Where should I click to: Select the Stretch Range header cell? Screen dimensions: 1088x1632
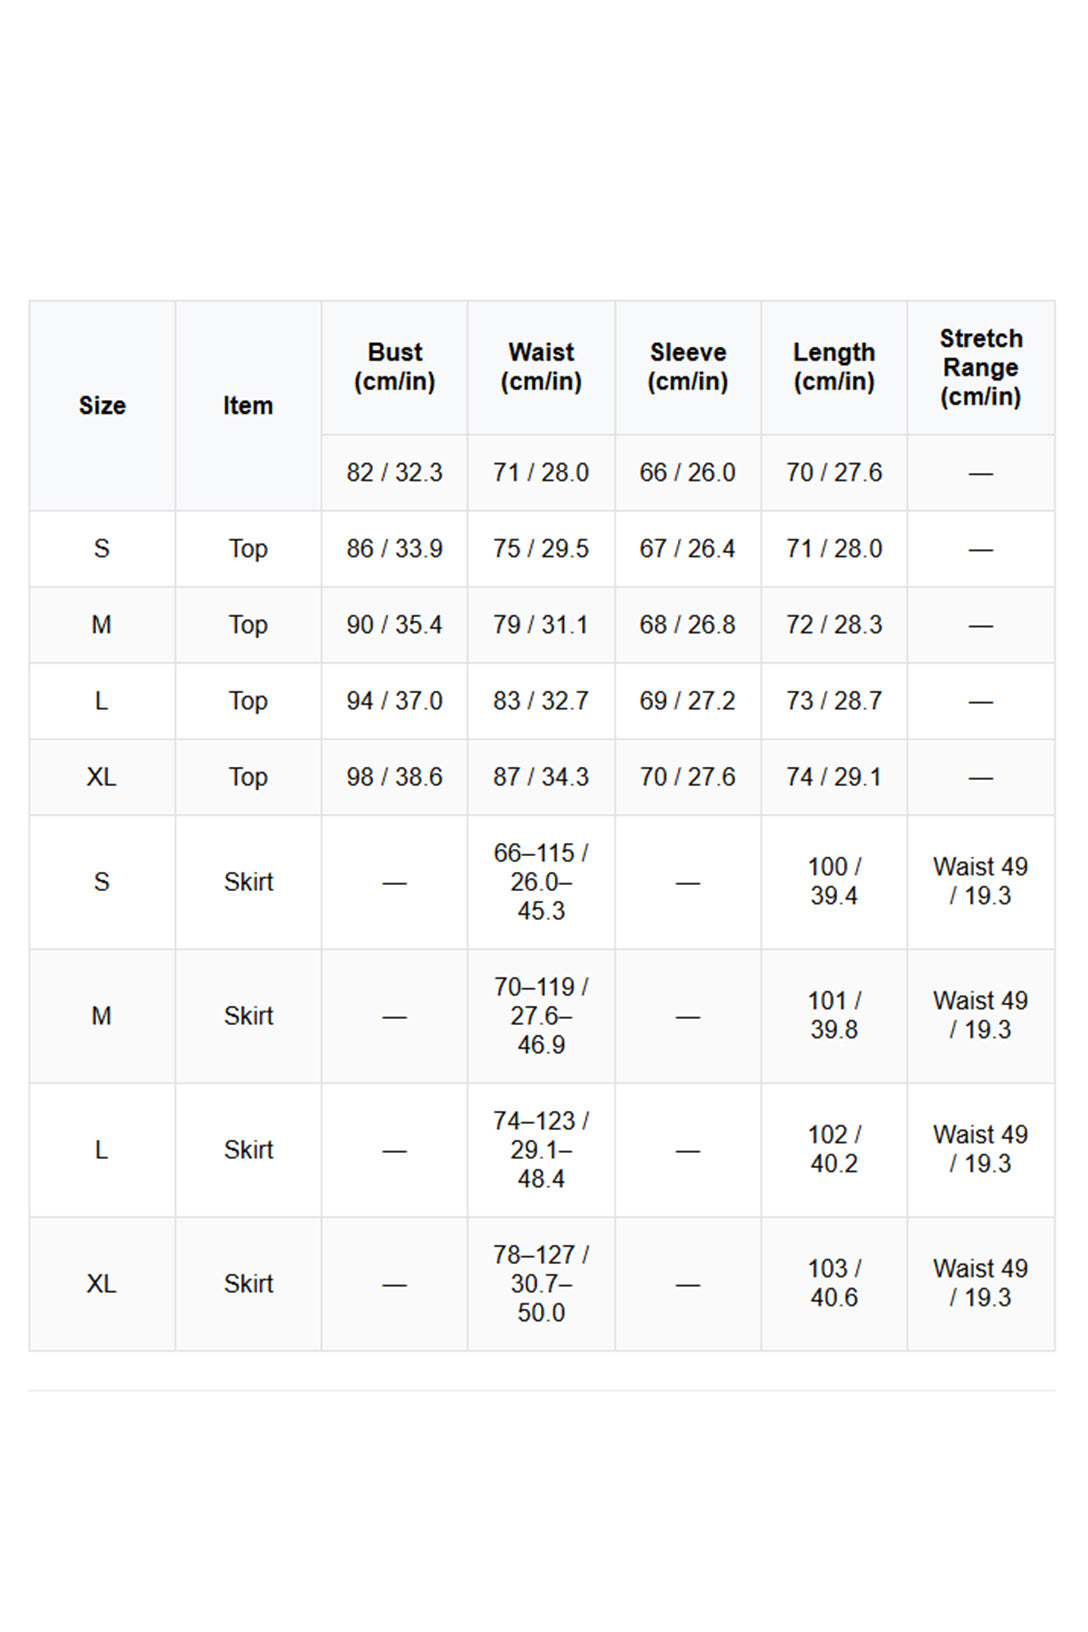pyautogui.click(x=981, y=367)
